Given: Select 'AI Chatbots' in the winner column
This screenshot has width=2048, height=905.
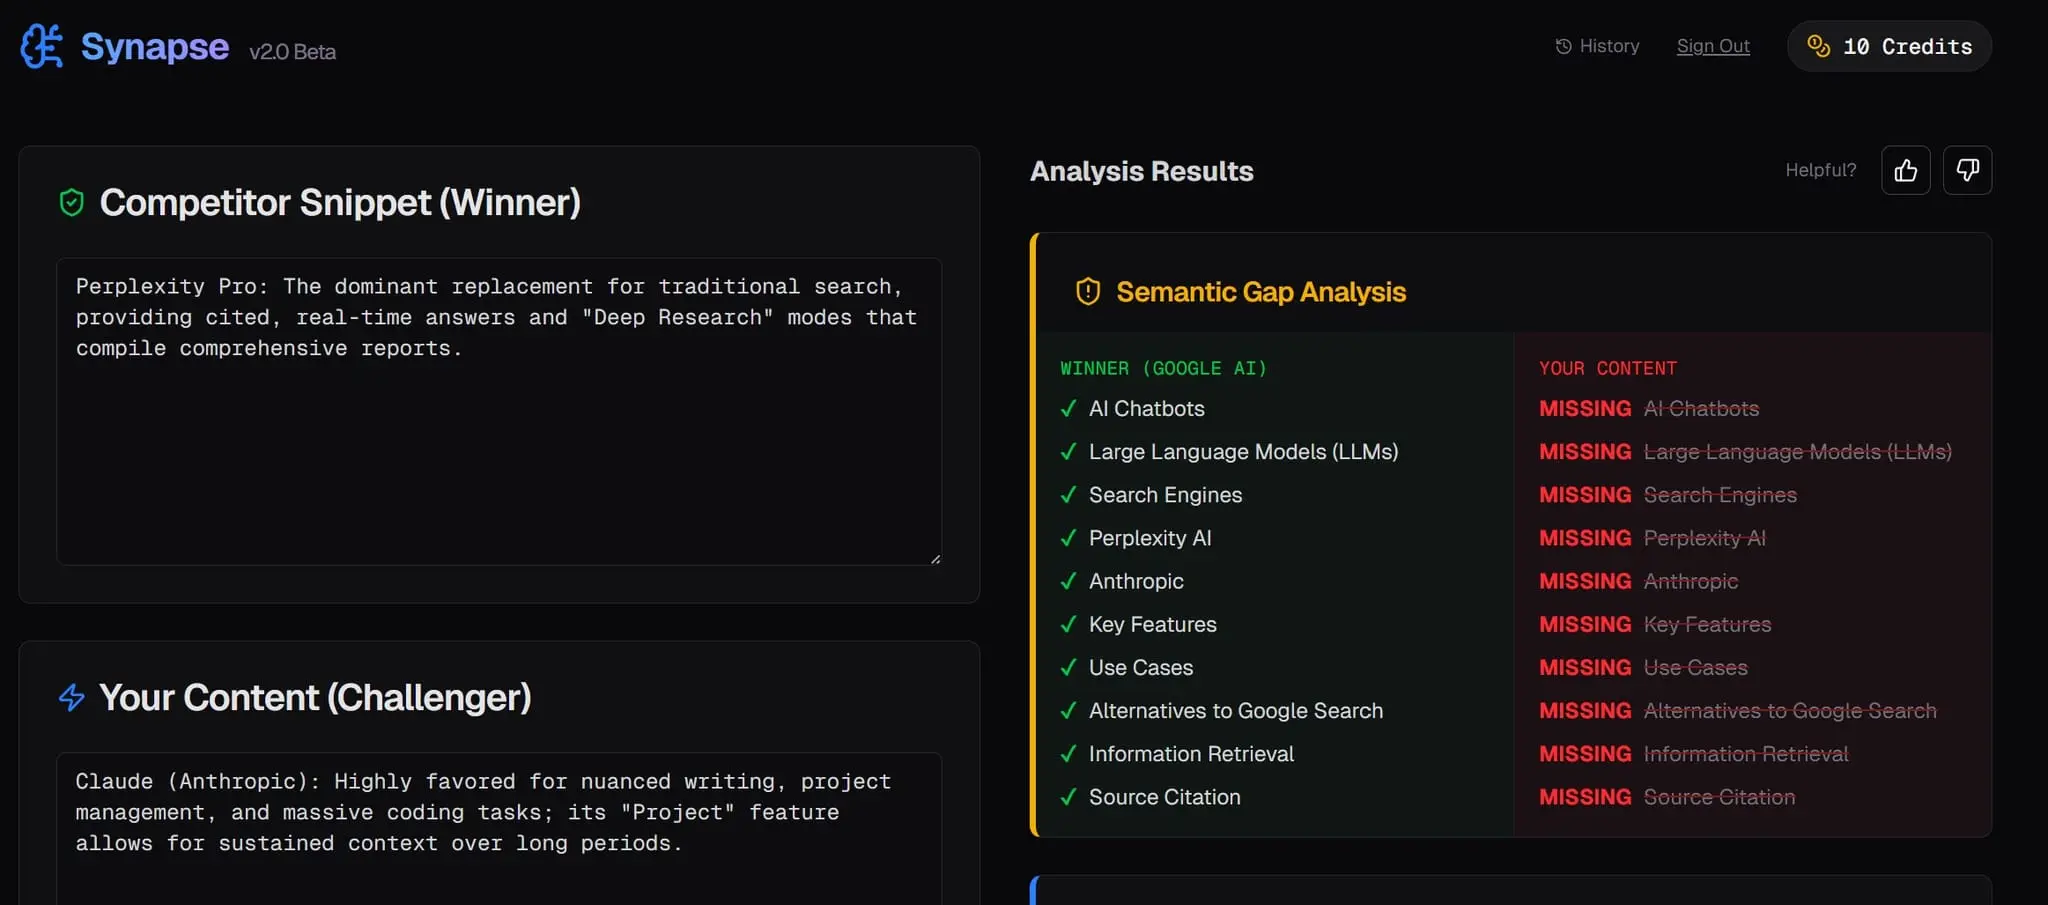Looking at the screenshot, I should point(1147,409).
